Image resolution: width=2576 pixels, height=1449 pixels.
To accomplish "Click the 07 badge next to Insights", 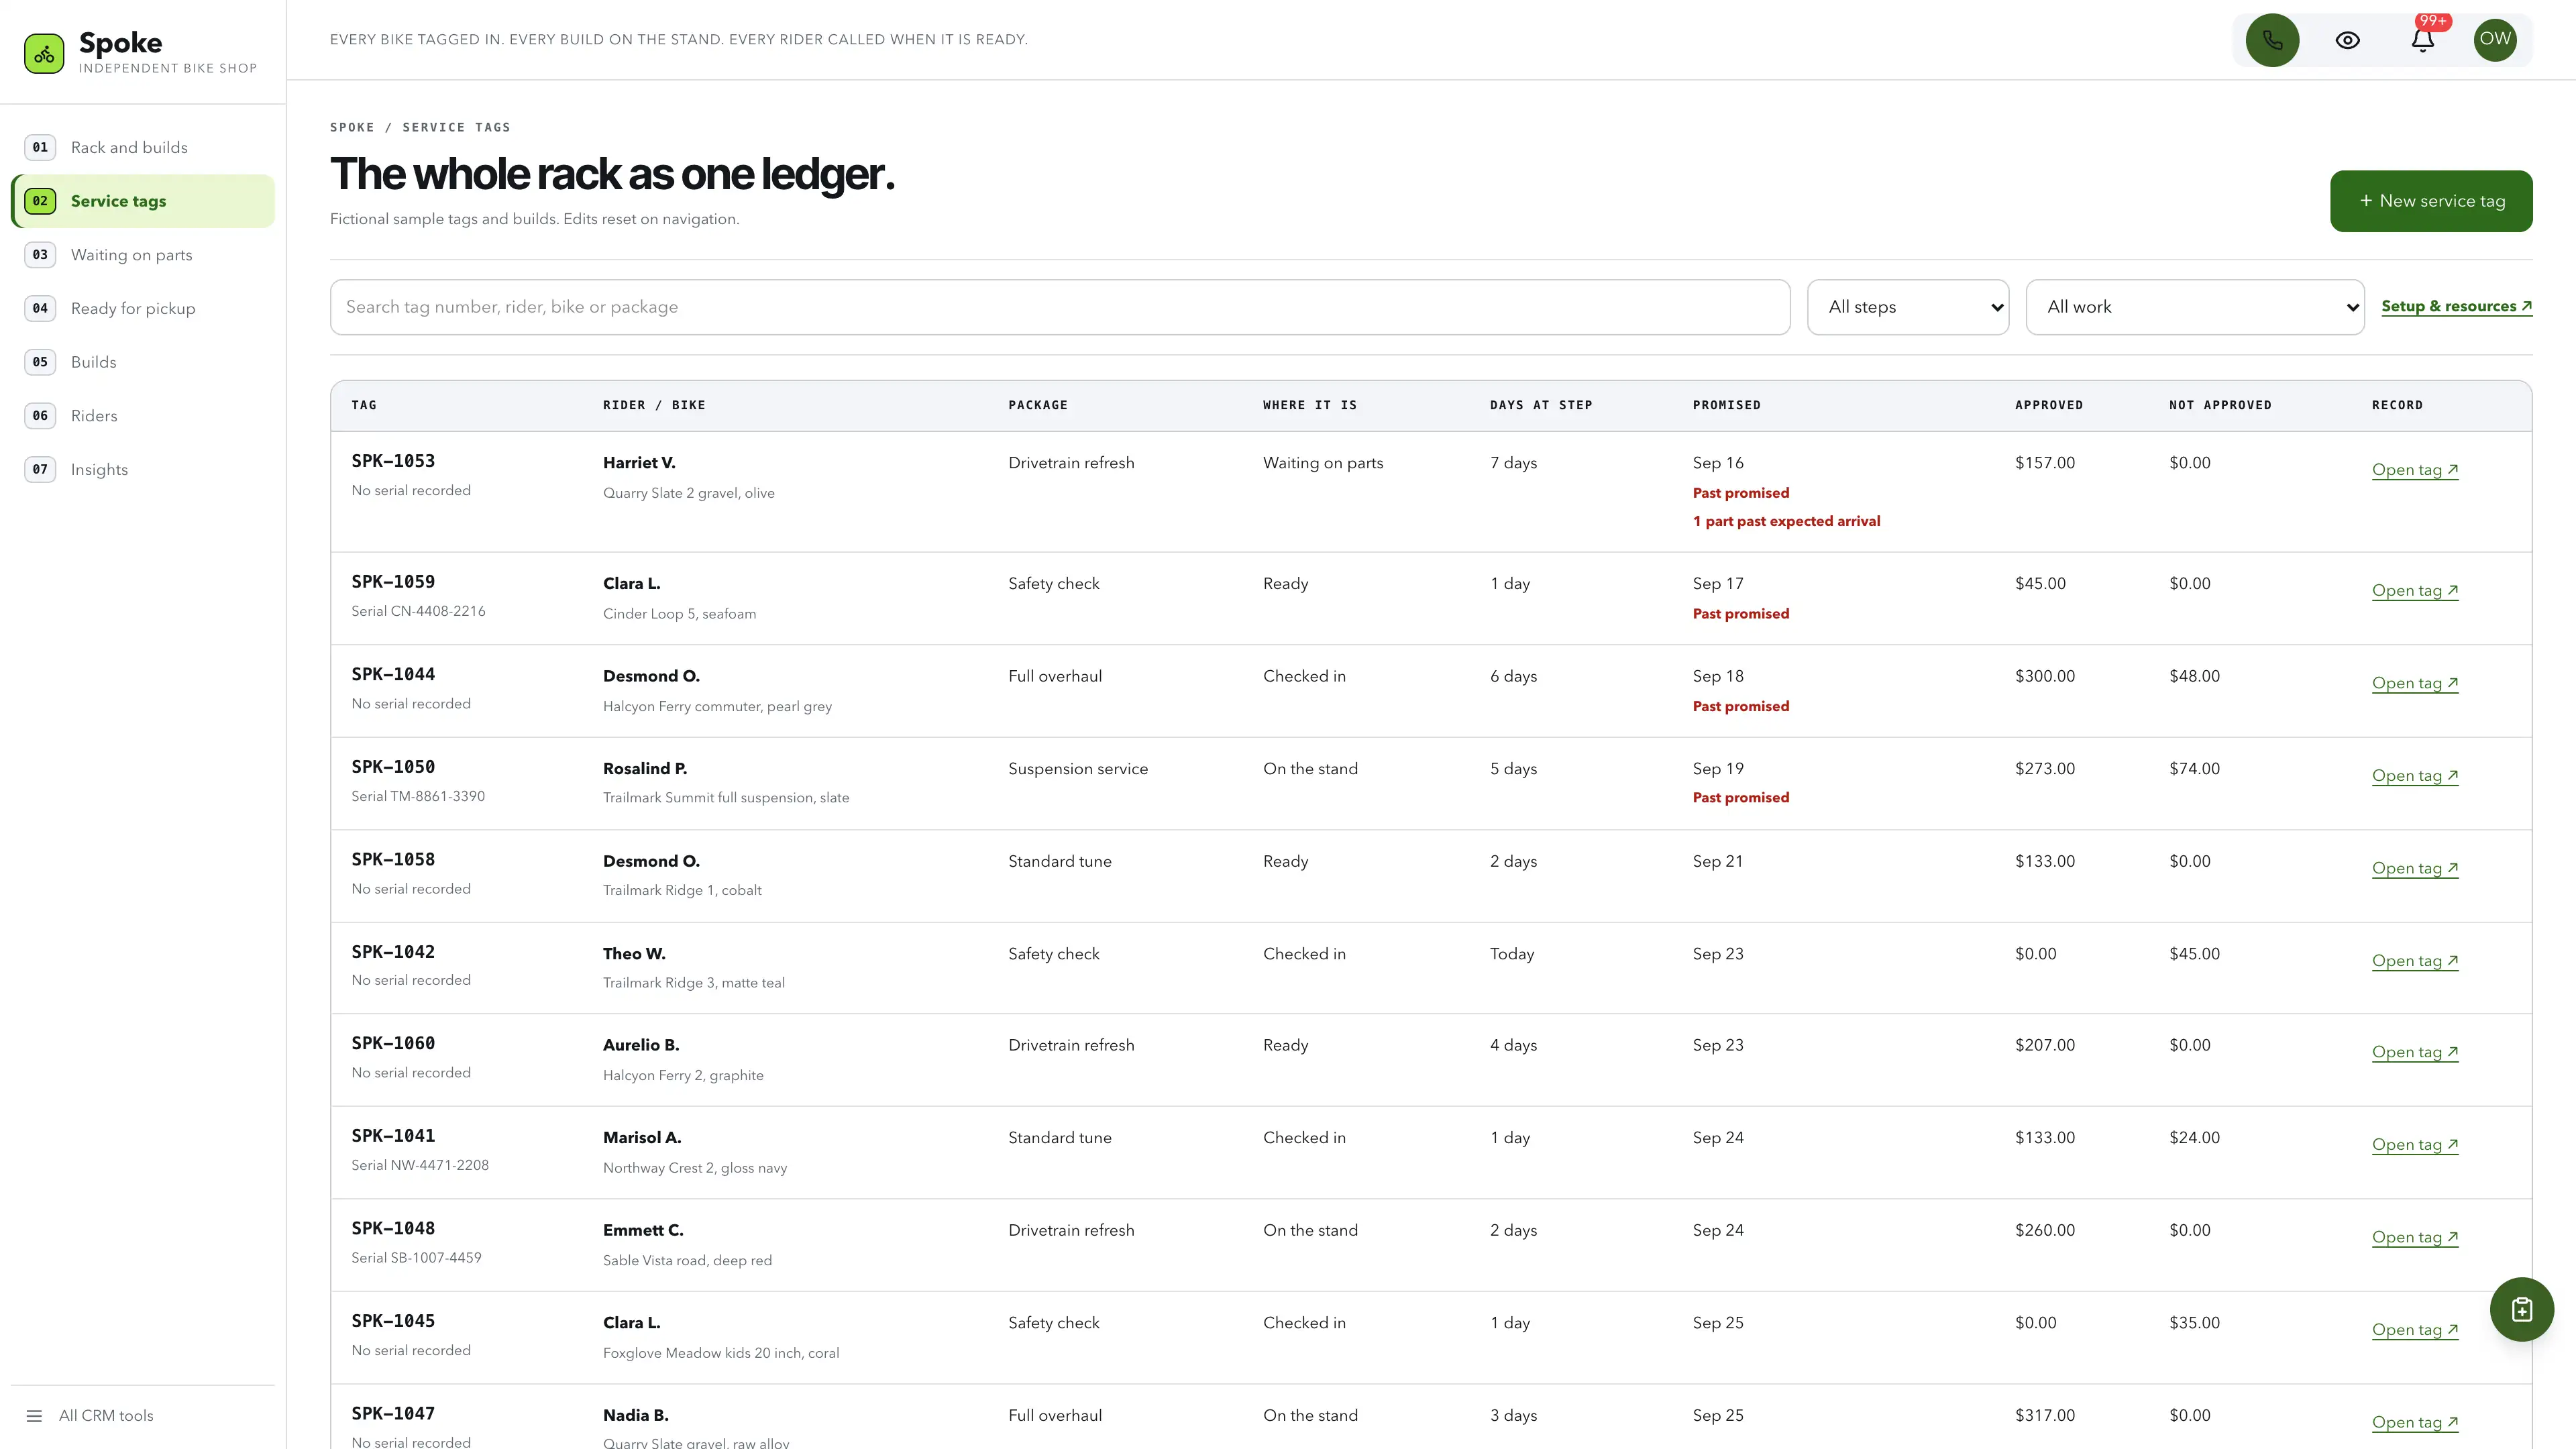I will pyautogui.click(x=40, y=469).
